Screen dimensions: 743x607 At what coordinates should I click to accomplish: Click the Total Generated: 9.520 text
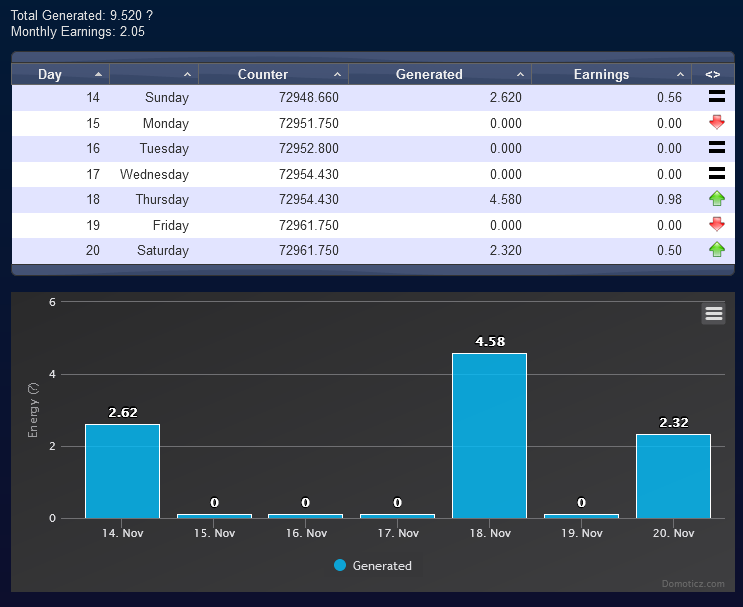pyautogui.click(x=76, y=15)
